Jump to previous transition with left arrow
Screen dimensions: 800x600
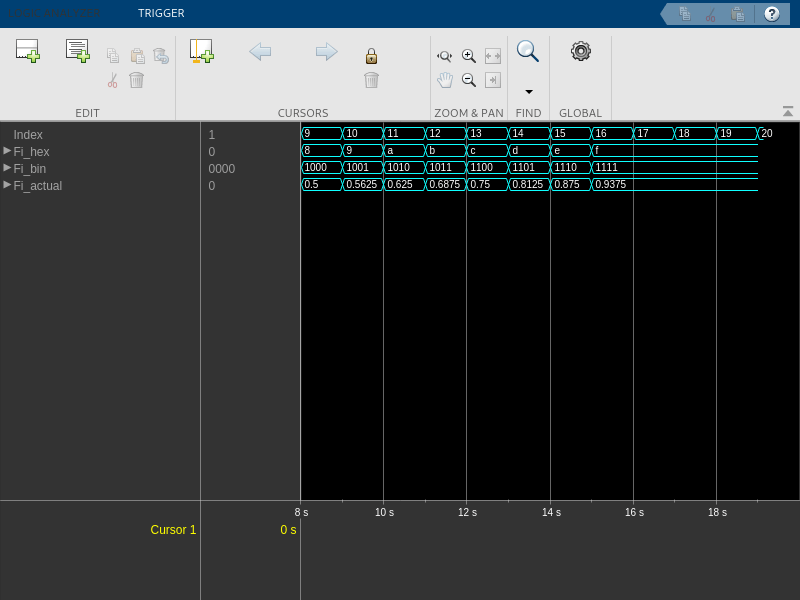[260, 52]
